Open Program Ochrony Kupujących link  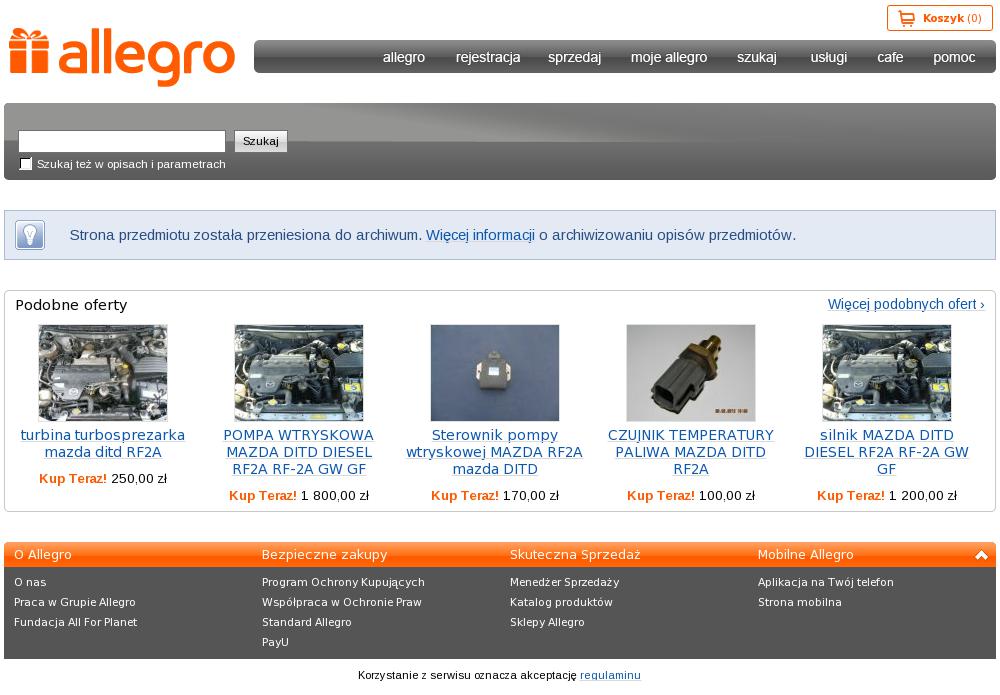tap(343, 582)
